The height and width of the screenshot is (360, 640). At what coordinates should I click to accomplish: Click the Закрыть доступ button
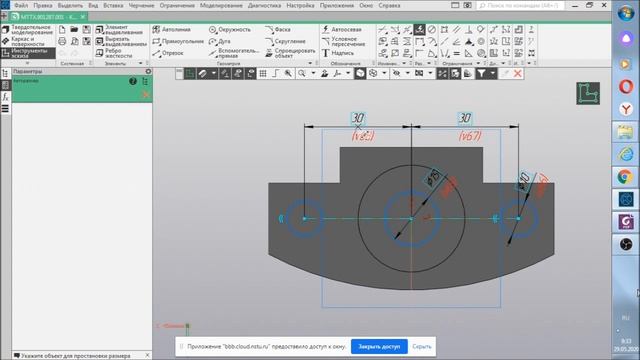click(x=379, y=347)
